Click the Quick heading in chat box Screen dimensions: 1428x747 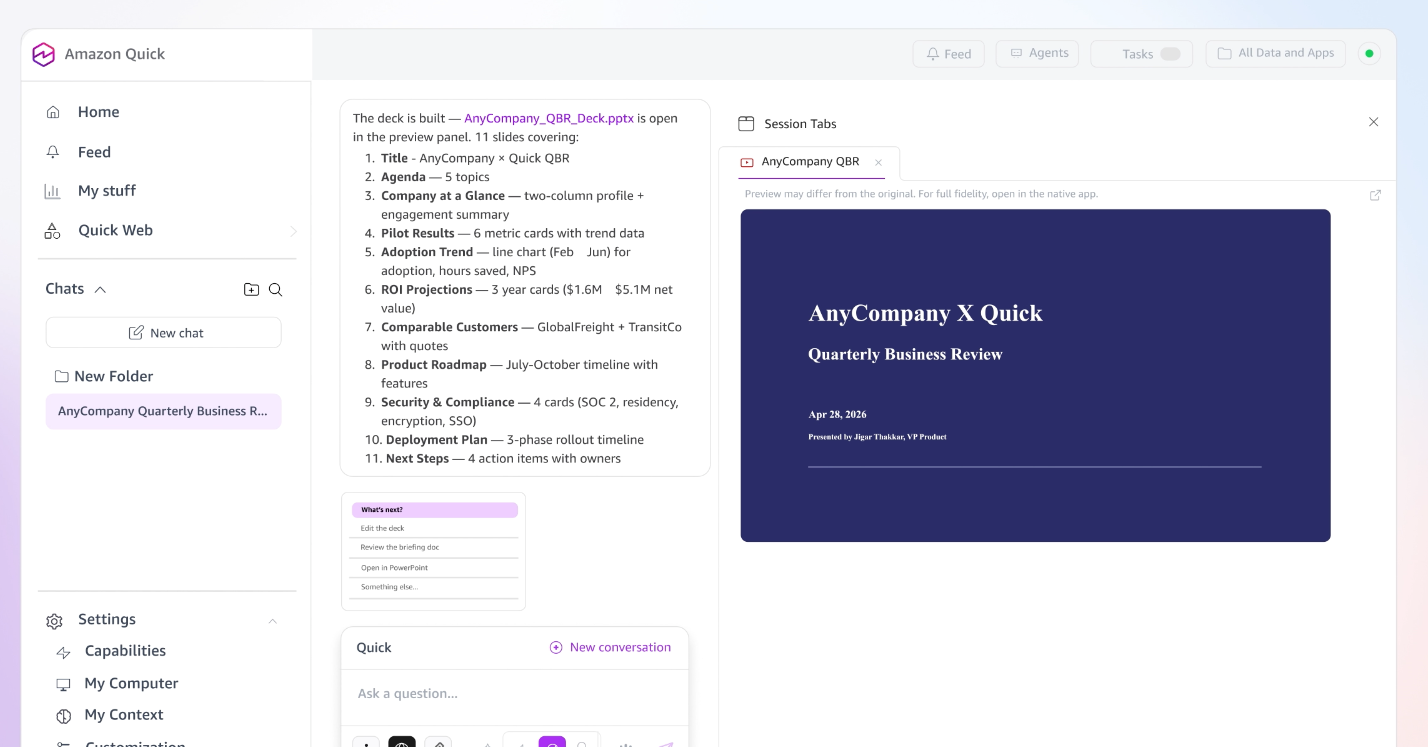tap(374, 648)
